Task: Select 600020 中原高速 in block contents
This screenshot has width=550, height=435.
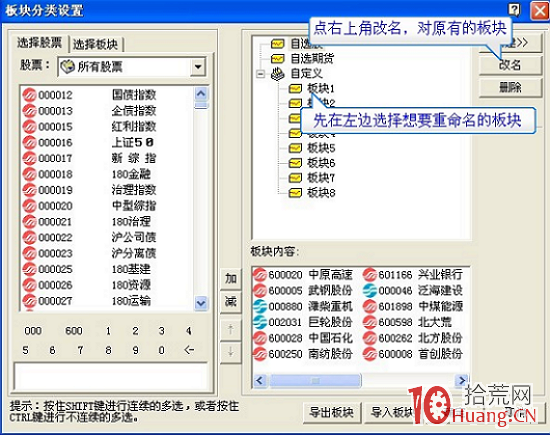Action: click(x=303, y=275)
